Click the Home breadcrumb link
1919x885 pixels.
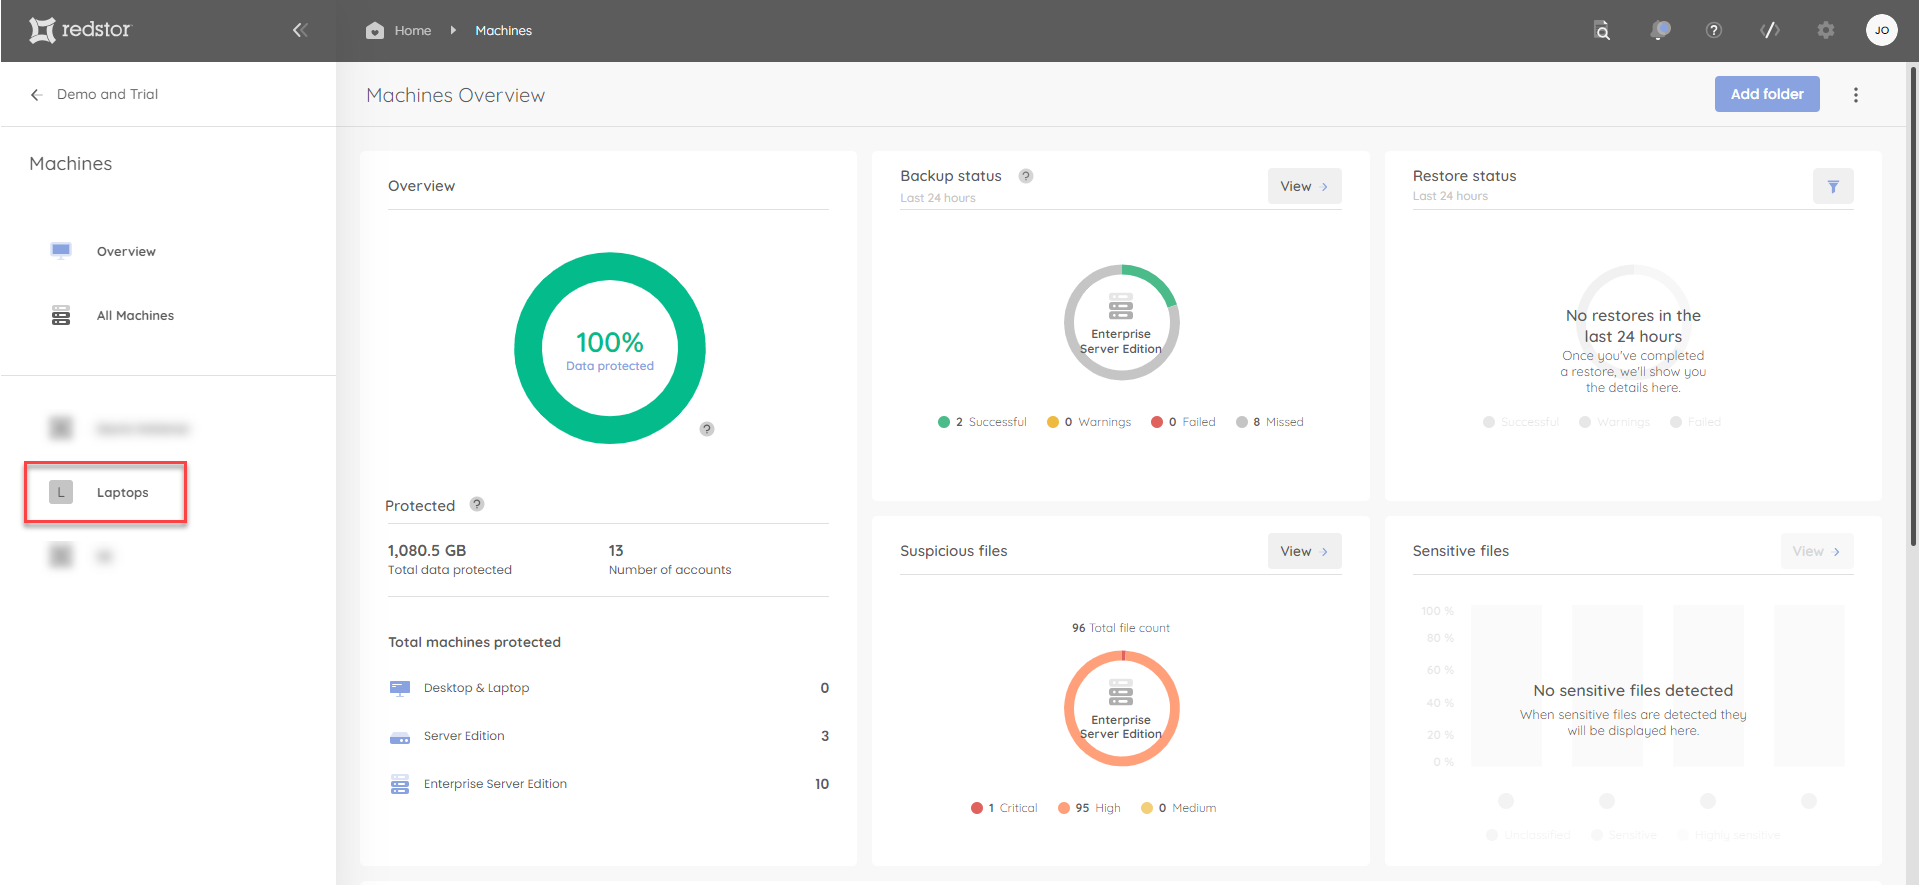[x=413, y=31]
